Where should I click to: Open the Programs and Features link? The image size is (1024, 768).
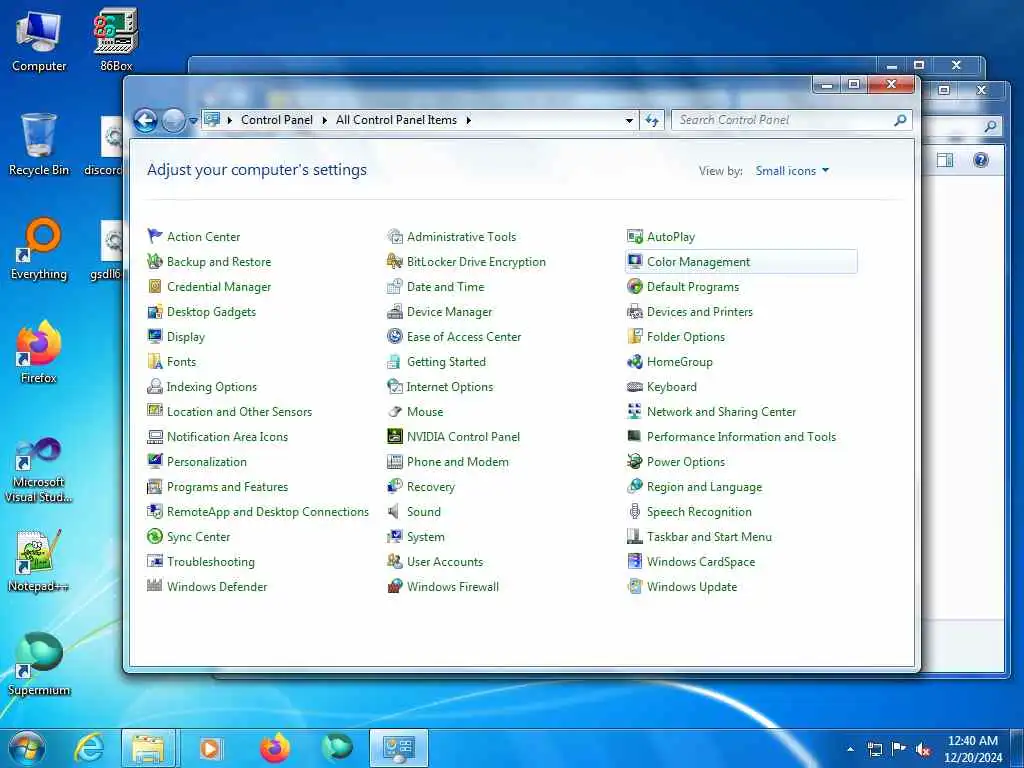[x=227, y=487]
